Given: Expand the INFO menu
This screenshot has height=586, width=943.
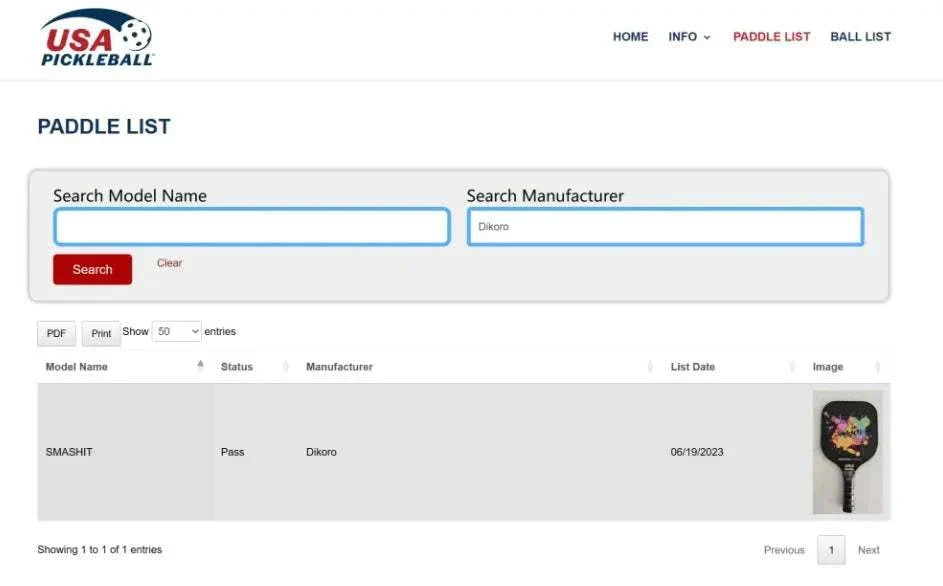Looking at the screenshot, I should (x=689, y=37).
